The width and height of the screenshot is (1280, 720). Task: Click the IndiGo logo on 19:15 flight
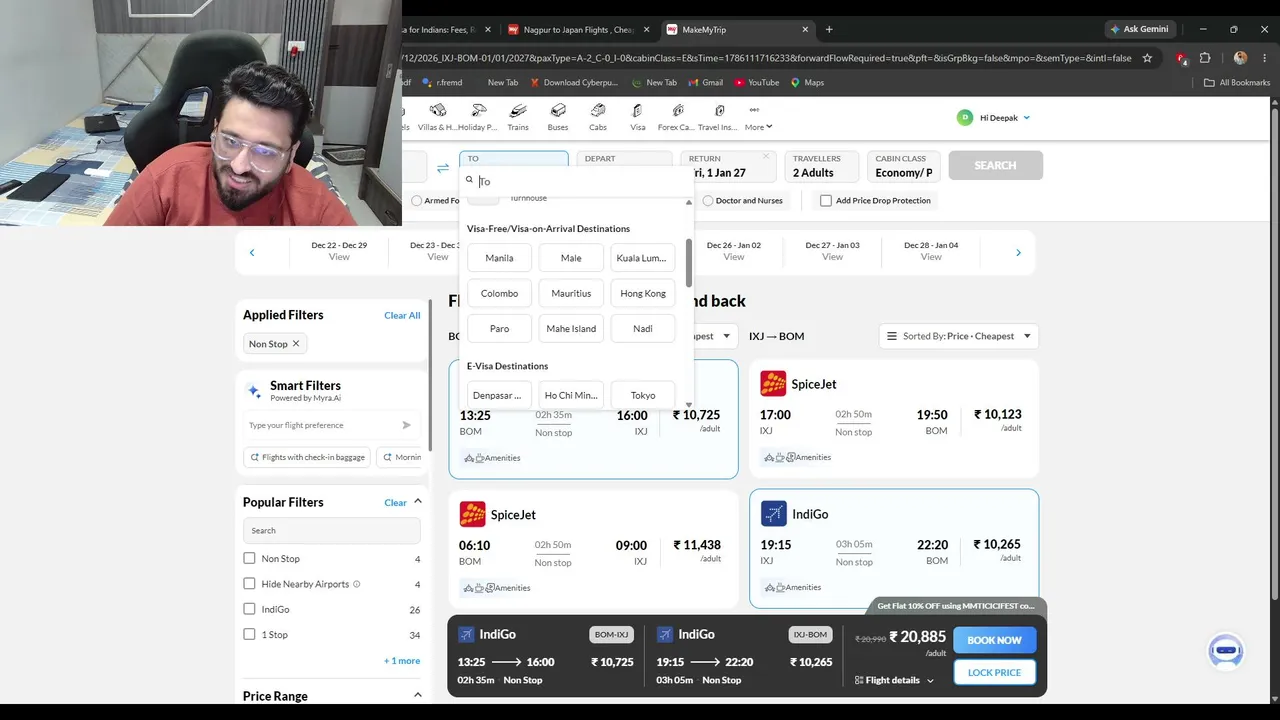click(x=774, y=514)
